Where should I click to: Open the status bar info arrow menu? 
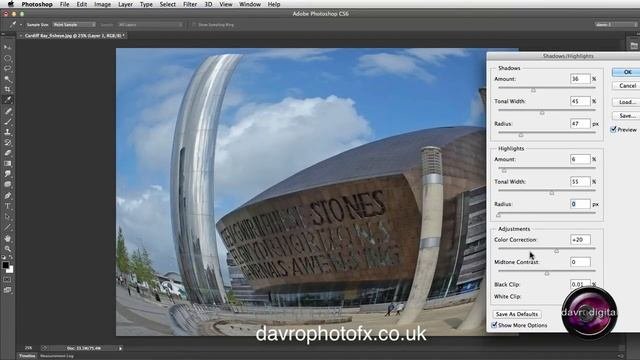point(120,348)
